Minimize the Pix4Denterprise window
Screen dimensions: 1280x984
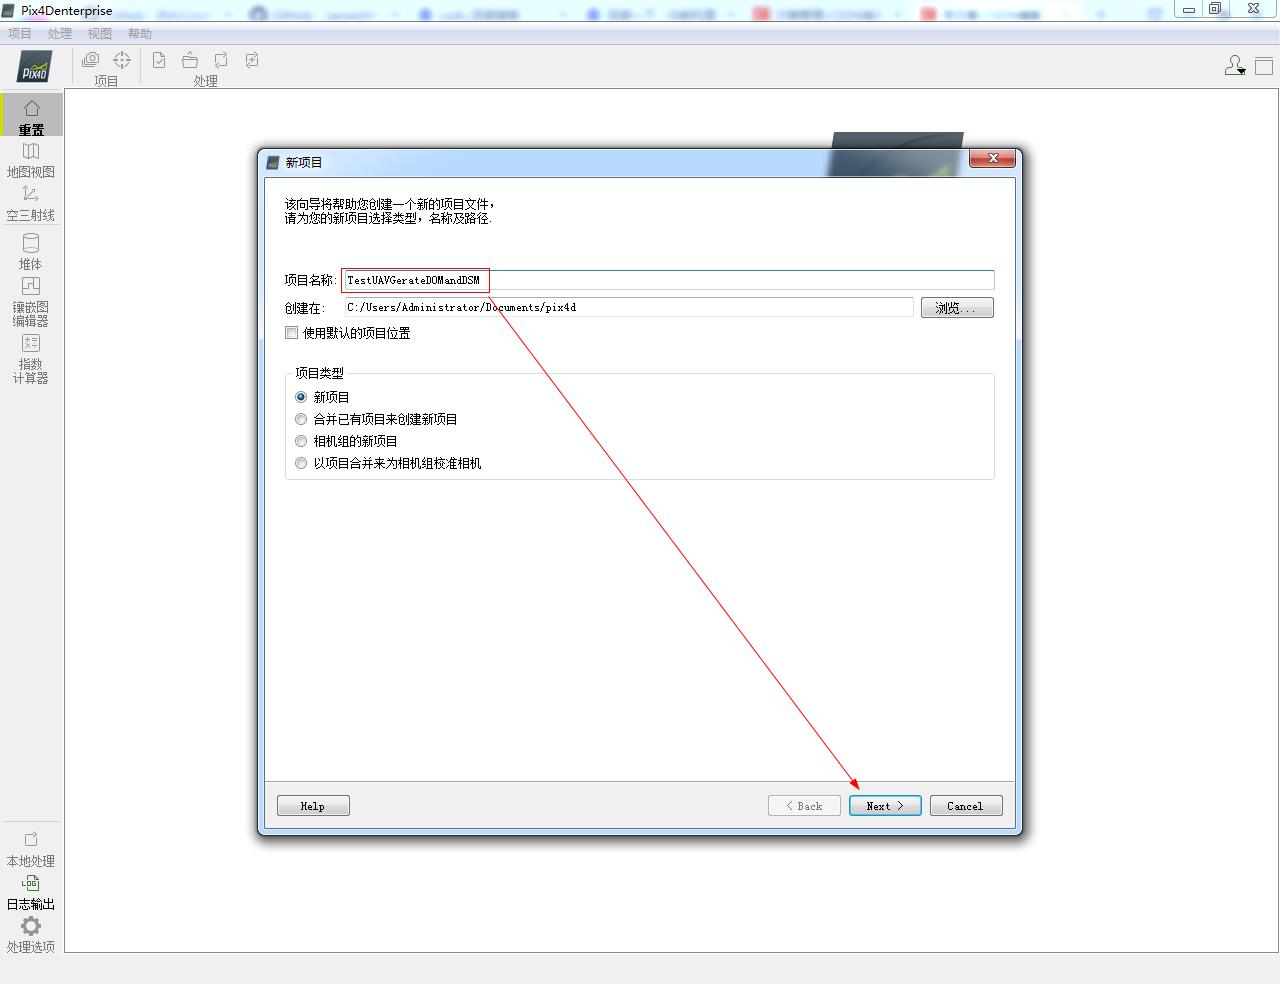1189,9
